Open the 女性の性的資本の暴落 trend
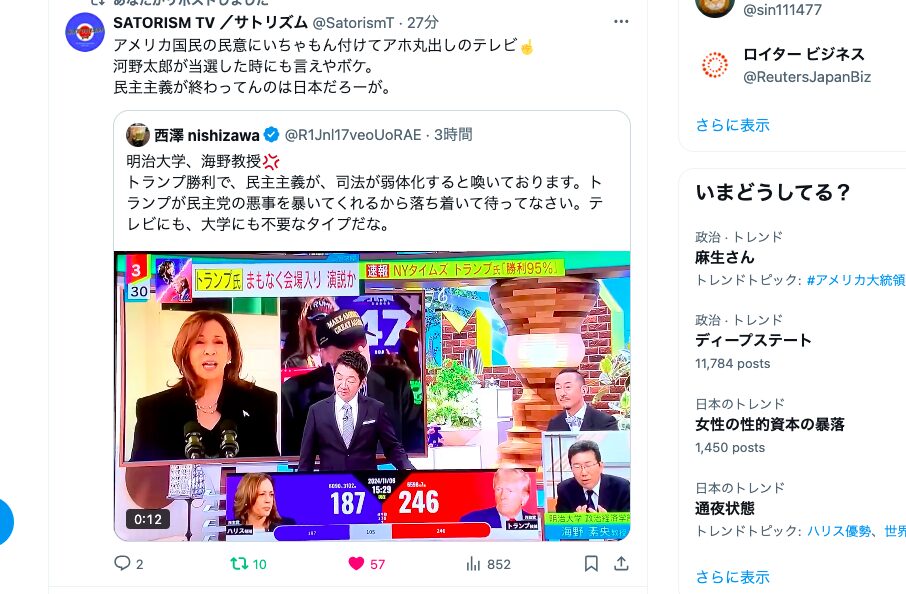 [770, 424]
